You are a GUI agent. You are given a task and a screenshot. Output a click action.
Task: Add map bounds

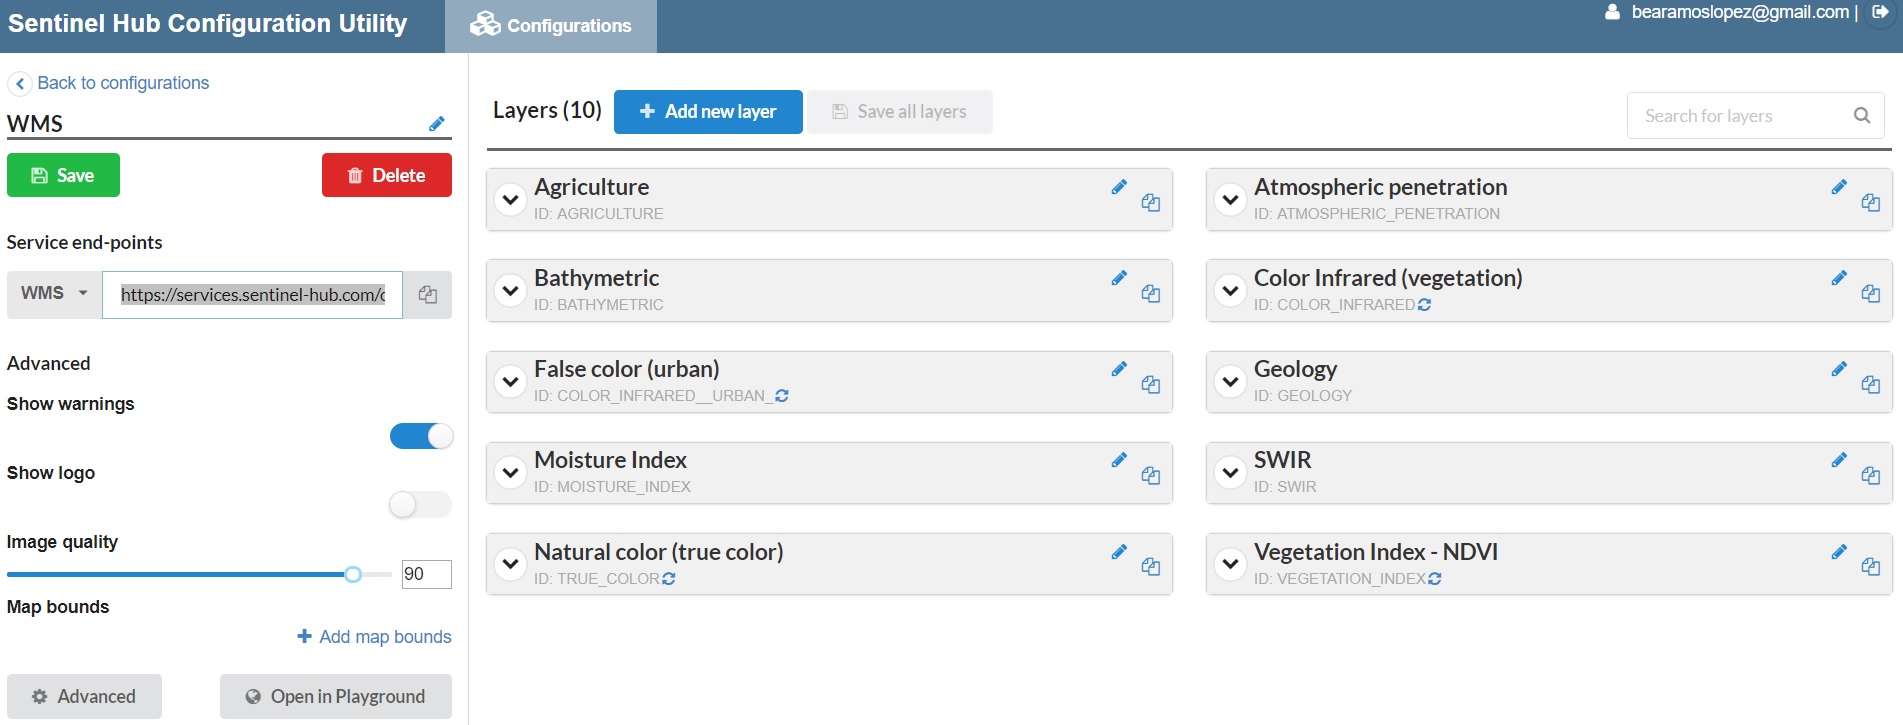coord(374,637)
